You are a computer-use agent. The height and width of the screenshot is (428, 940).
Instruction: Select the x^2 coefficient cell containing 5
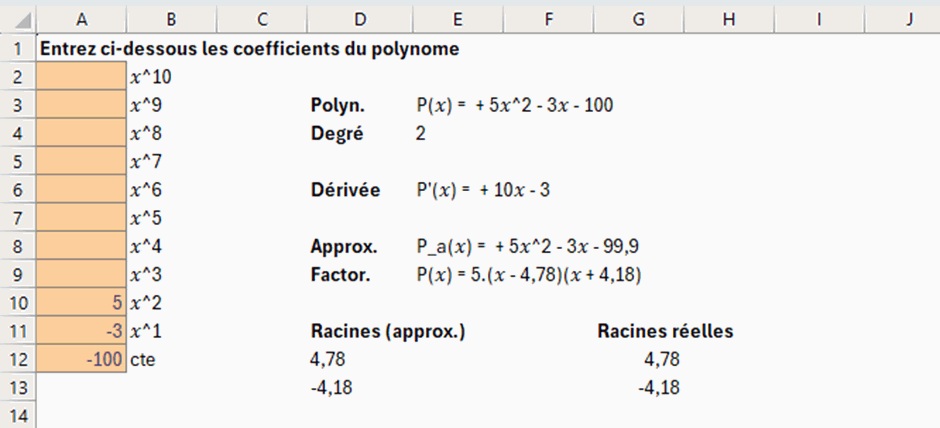(81, 303)
